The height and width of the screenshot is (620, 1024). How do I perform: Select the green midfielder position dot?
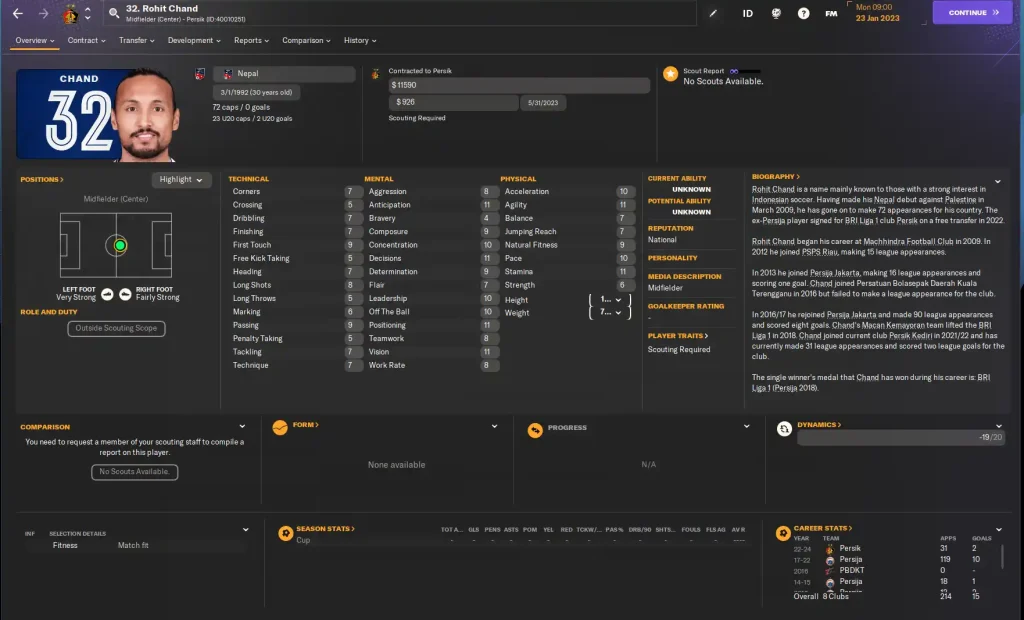(x=120, y=246)
